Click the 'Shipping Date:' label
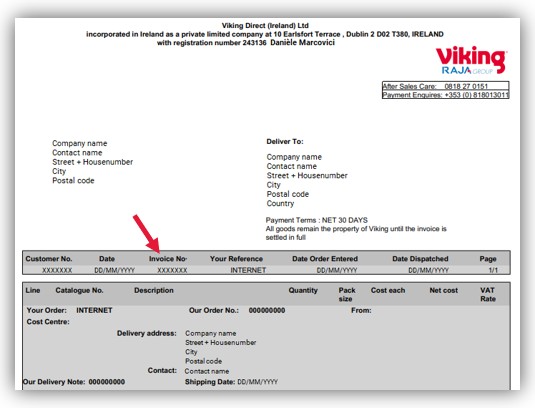 point(210,382)
